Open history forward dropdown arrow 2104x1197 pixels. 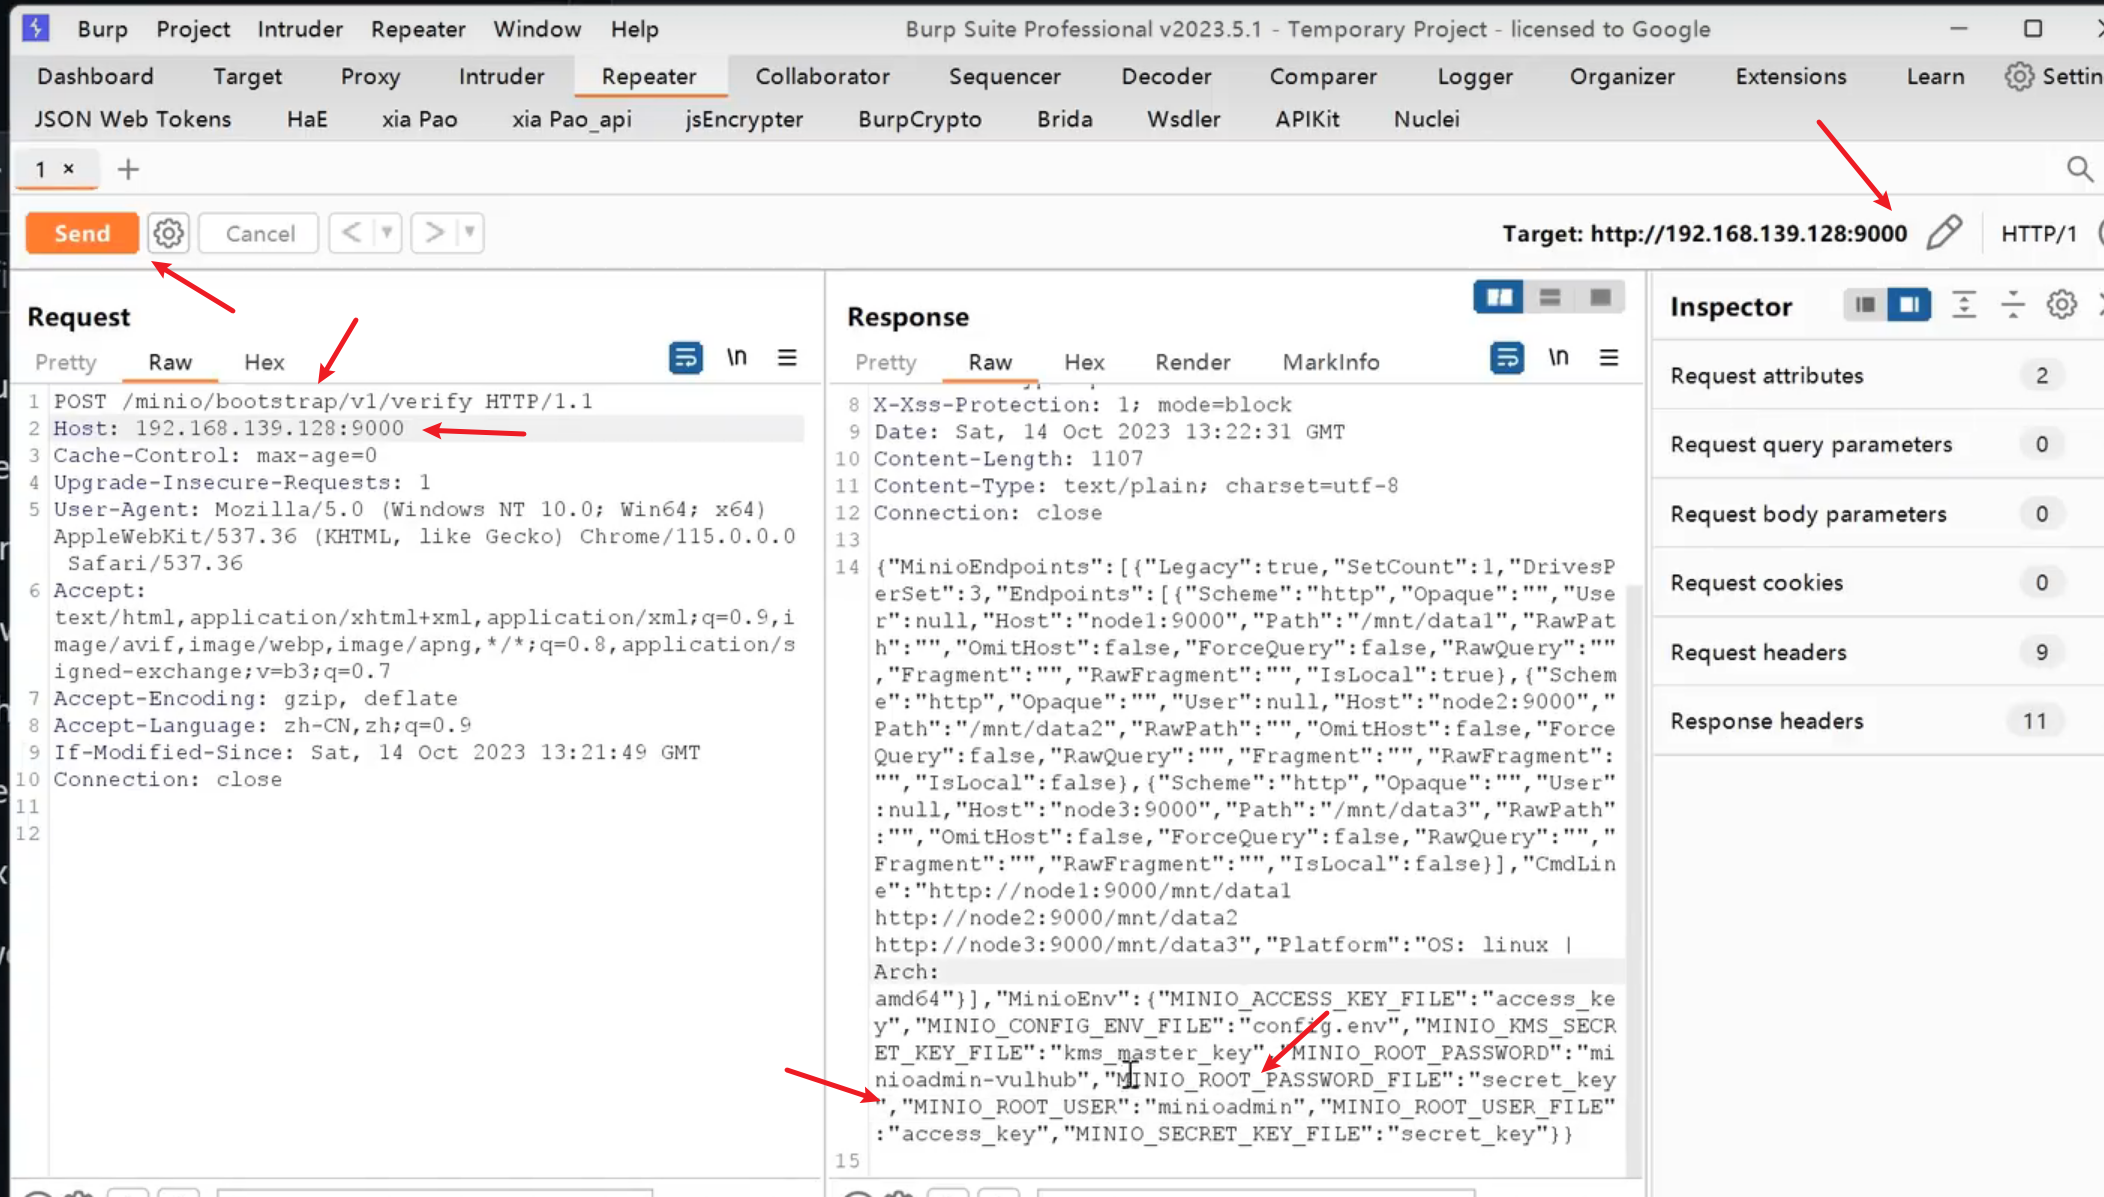click(469, 233)
